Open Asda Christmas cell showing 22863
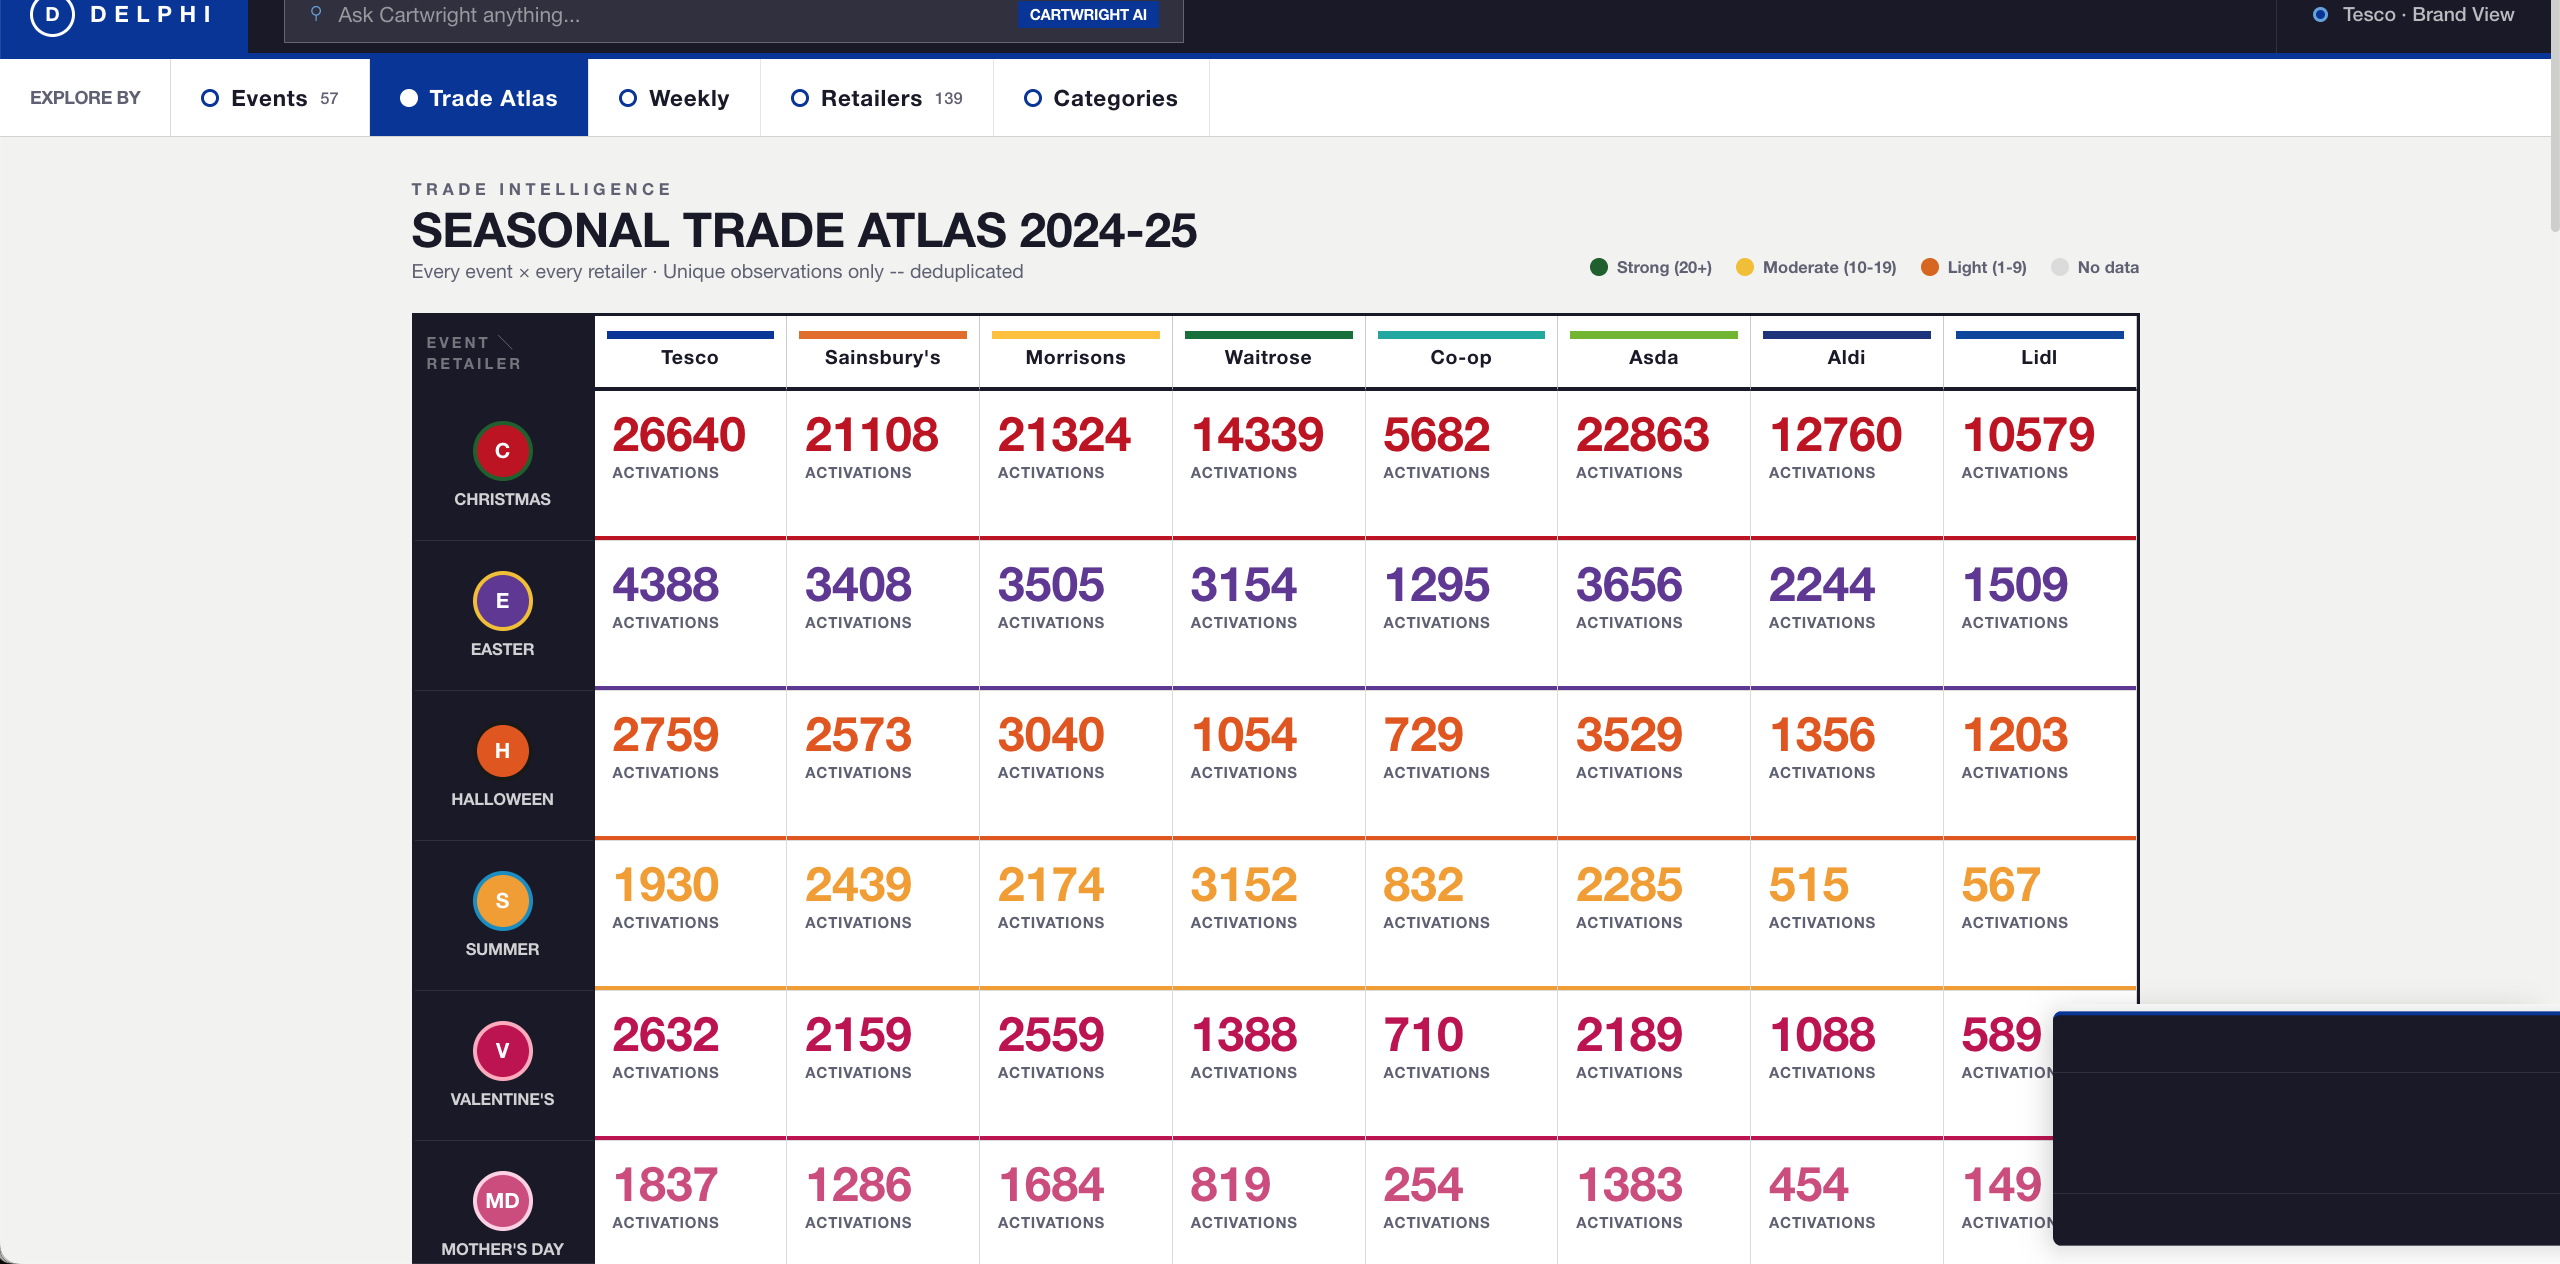 pyautogui.click(x=1653, y=464)
